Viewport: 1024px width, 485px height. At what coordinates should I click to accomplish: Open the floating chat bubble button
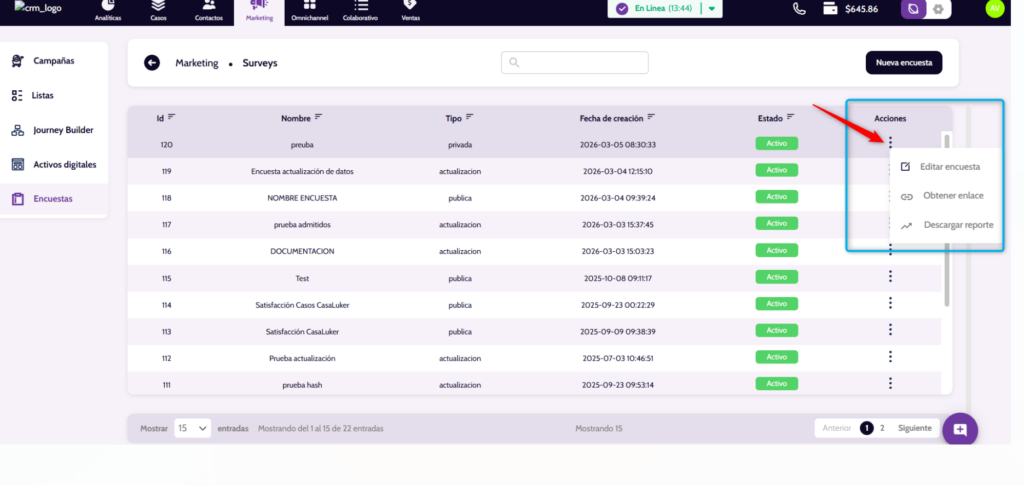click(959, 429)
